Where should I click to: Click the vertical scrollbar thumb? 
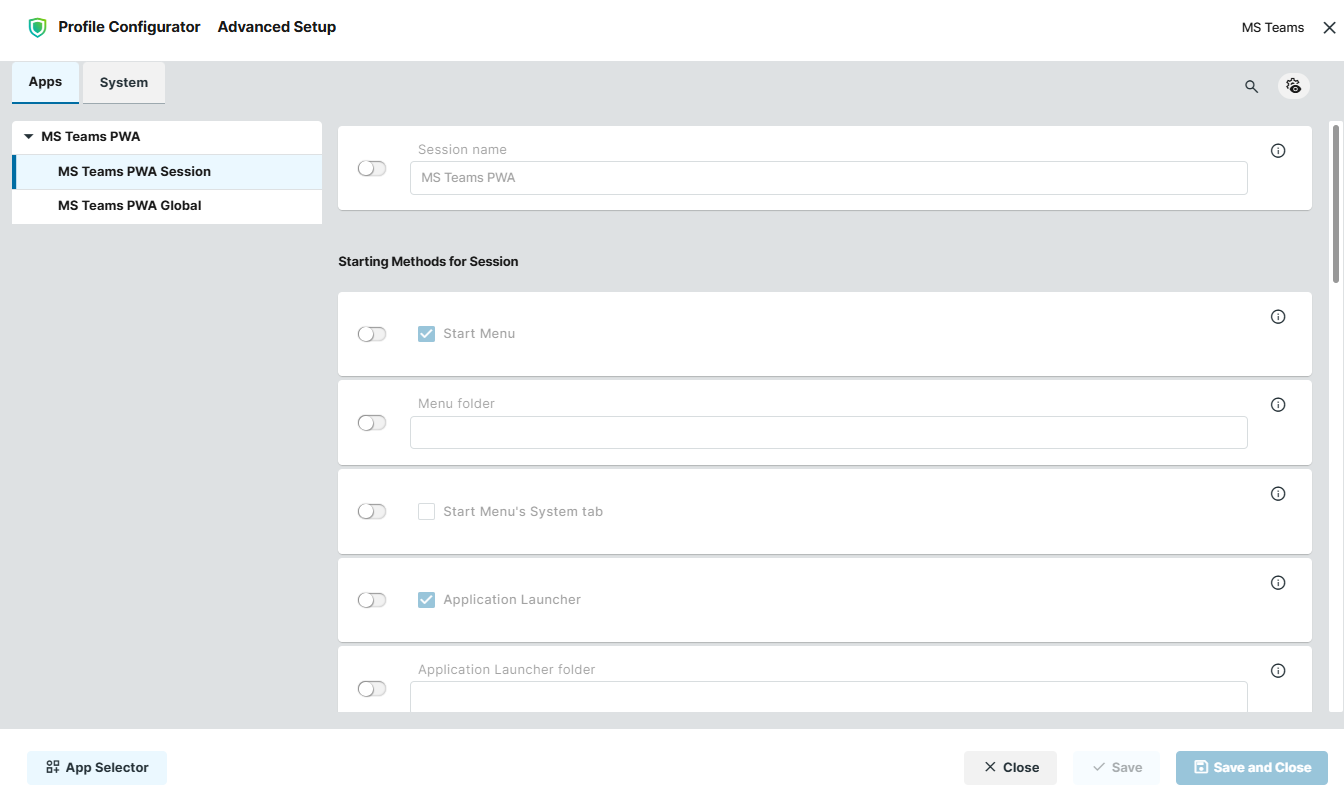tap(1336, 203)
